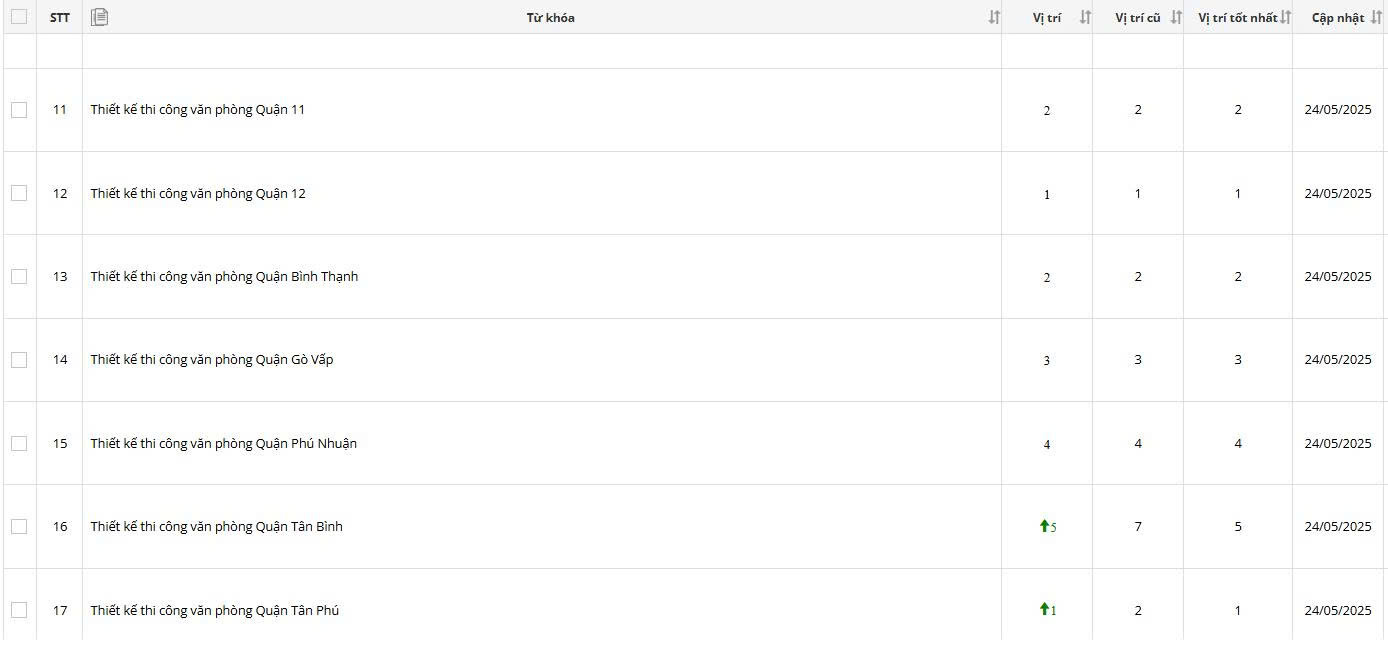
Task: Select the Quận Phú Nhuận keyword row
Action: click(x=223, y=444)
